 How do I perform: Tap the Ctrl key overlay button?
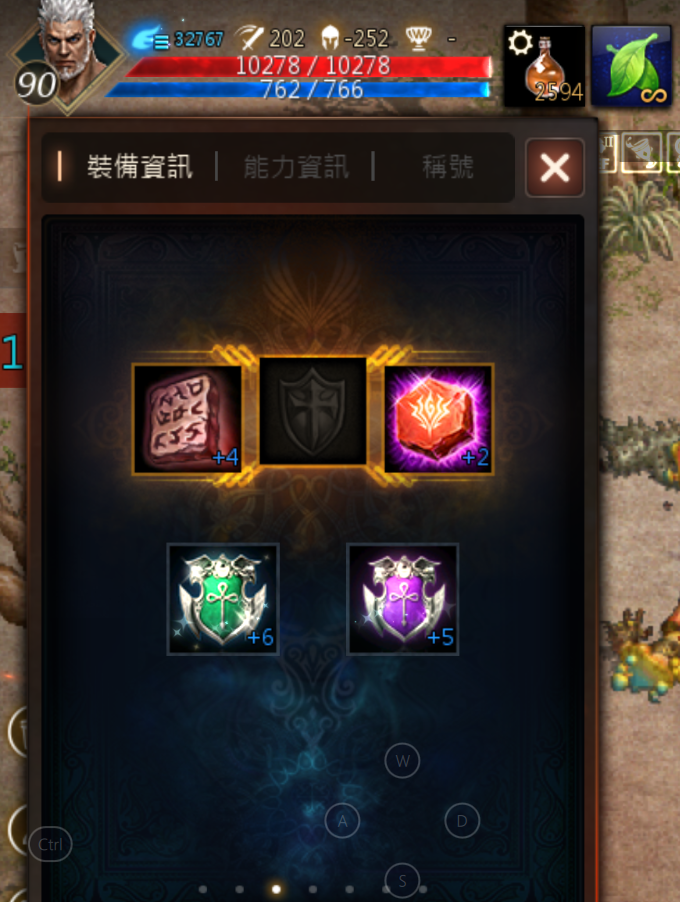click(50, 844)
